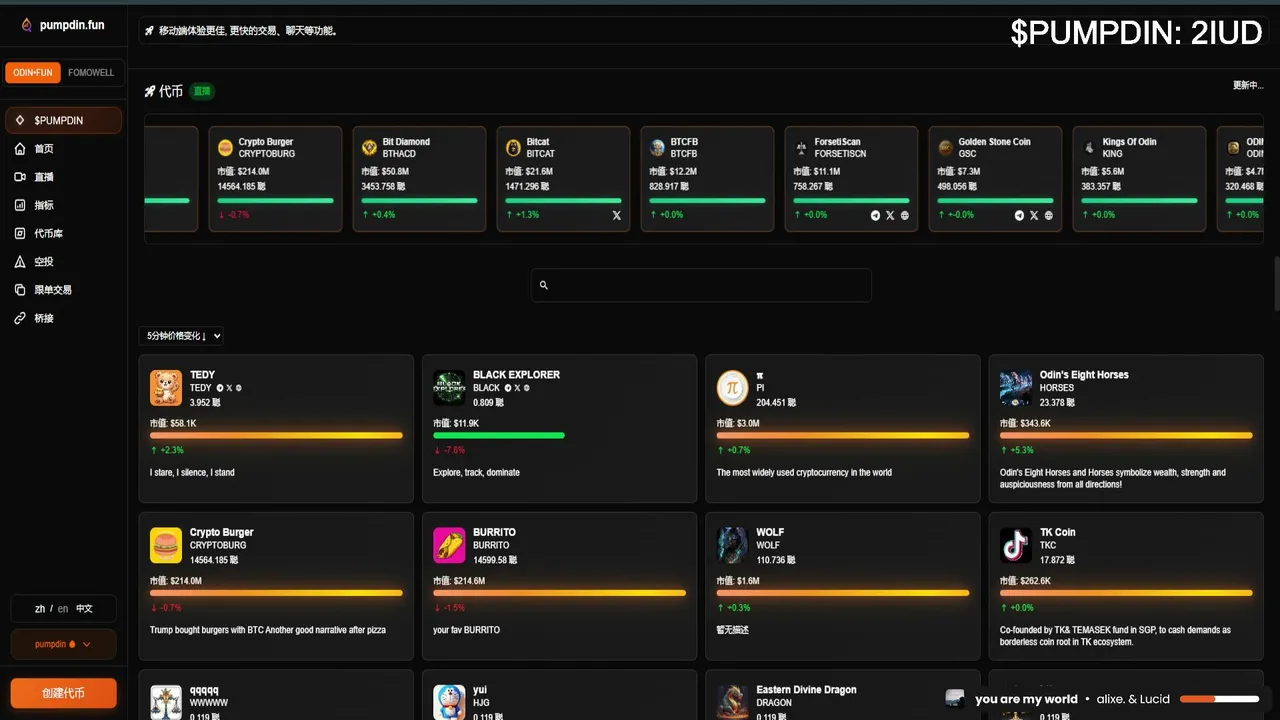Click WOLF token avatar
Viewport: 1280px width, 720px height.
click(733, 545)
